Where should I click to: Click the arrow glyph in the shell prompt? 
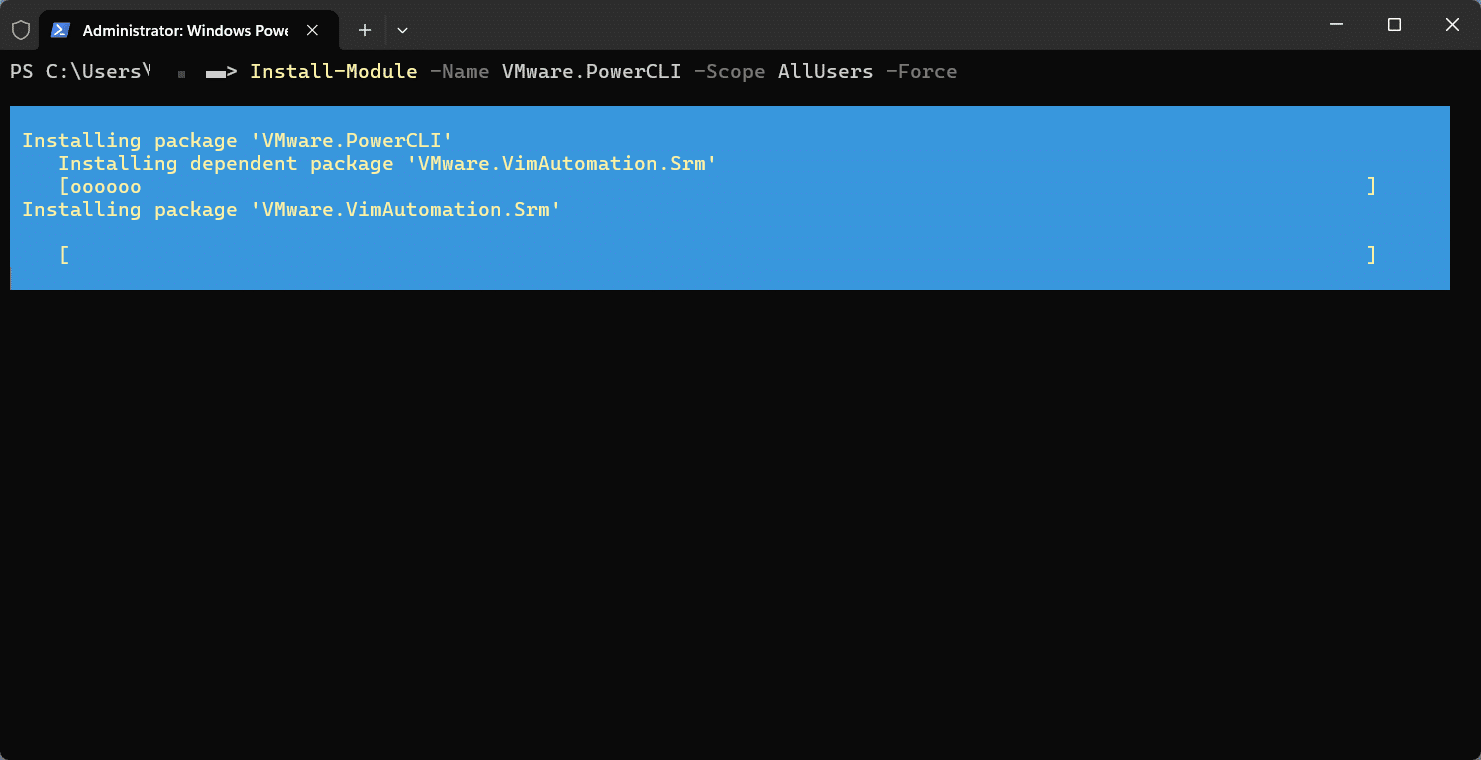[x=221, y=71]
